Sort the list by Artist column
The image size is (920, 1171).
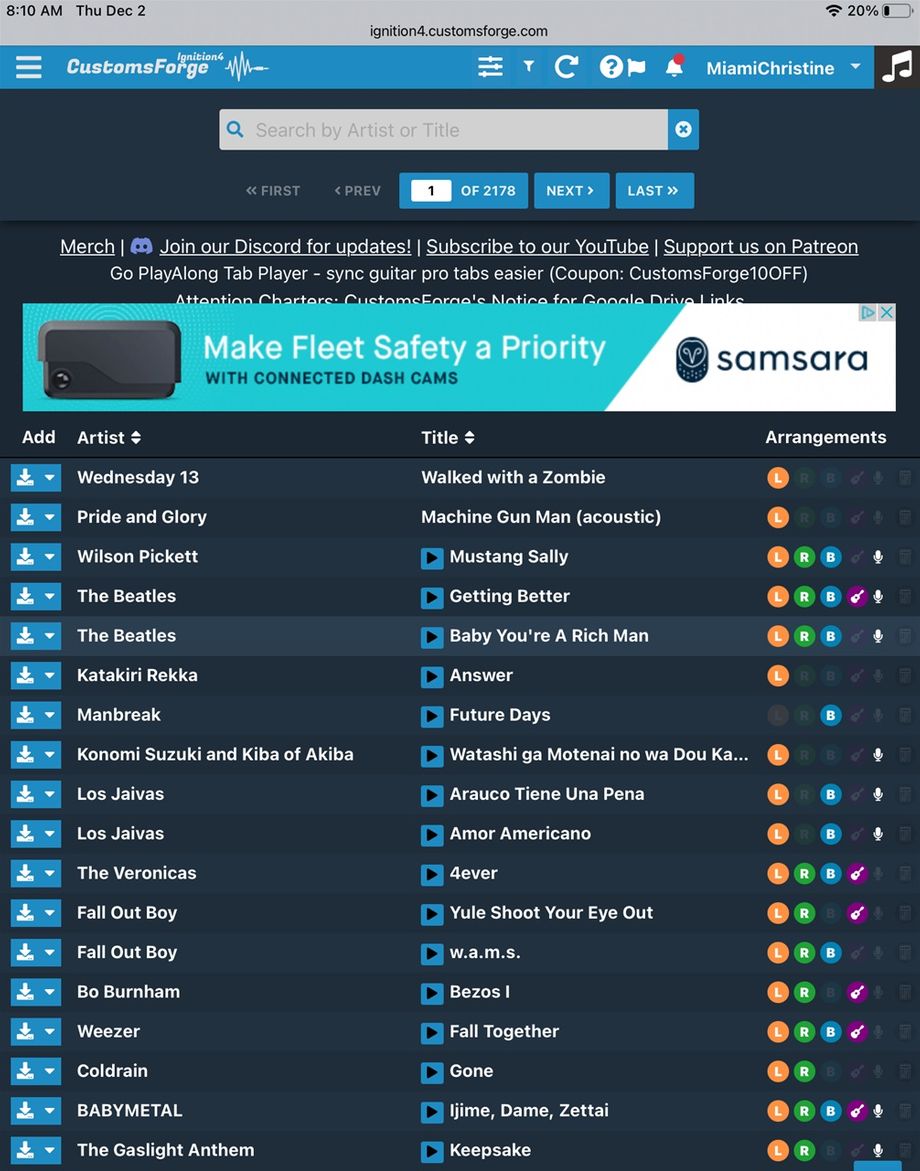[109, 438]
